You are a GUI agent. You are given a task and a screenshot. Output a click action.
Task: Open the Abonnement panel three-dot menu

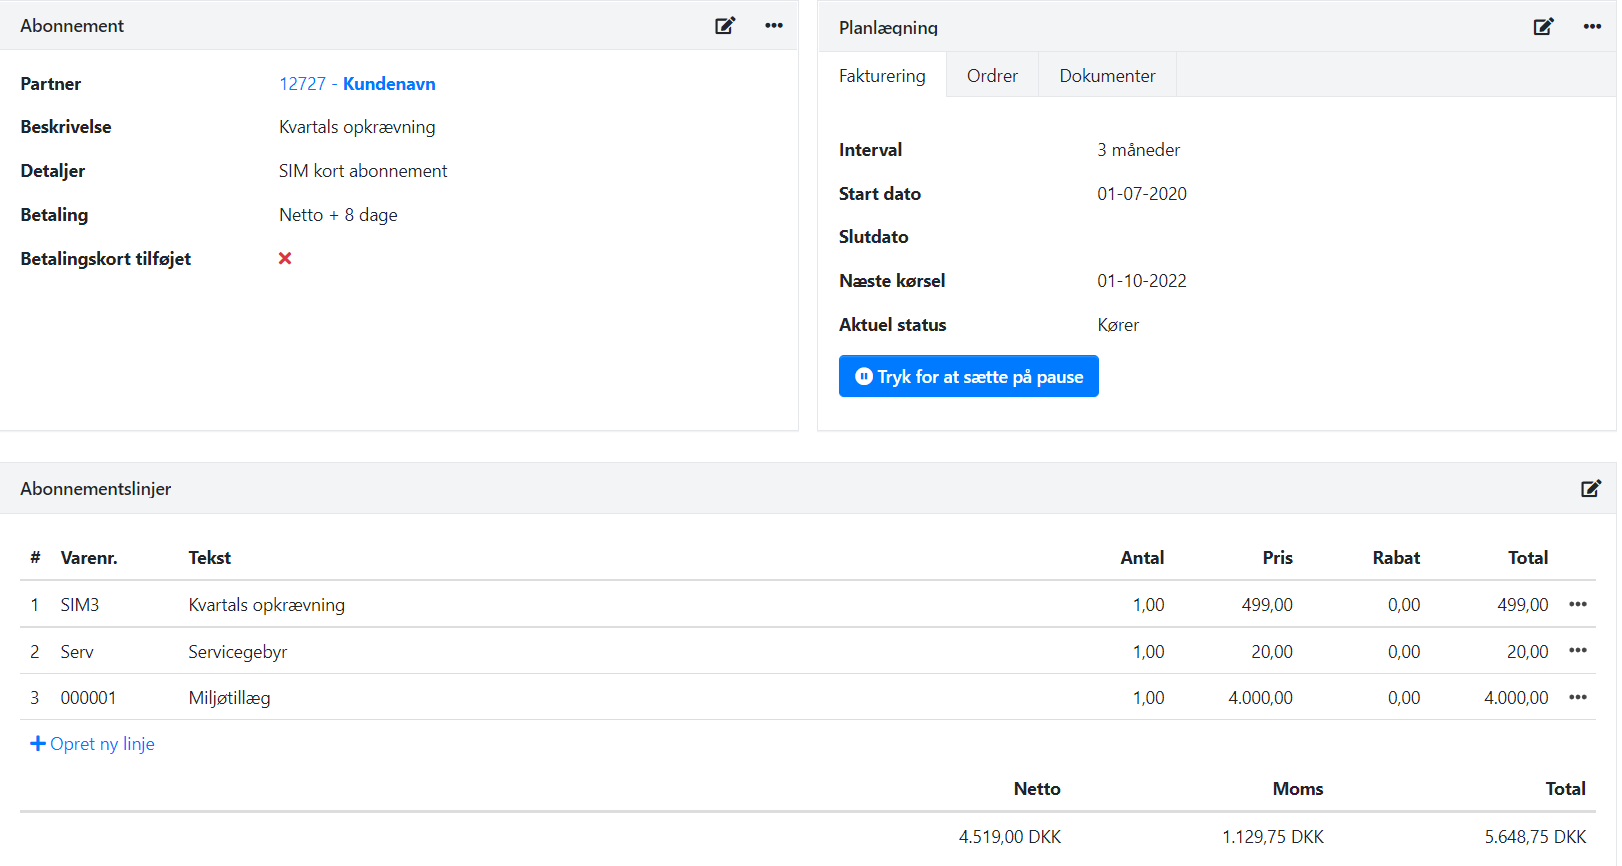pos(774,26)
